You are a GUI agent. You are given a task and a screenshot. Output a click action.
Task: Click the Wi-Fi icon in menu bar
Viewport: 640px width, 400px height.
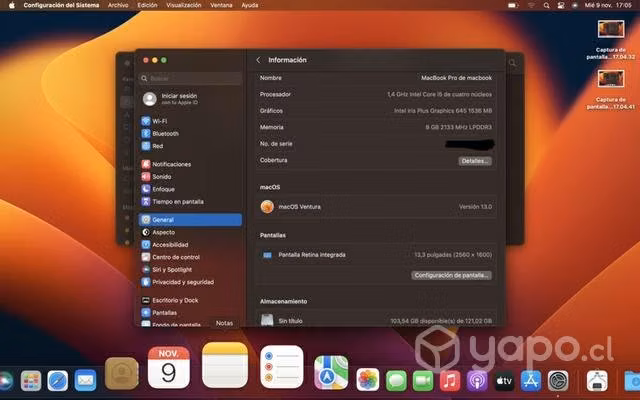531,5
